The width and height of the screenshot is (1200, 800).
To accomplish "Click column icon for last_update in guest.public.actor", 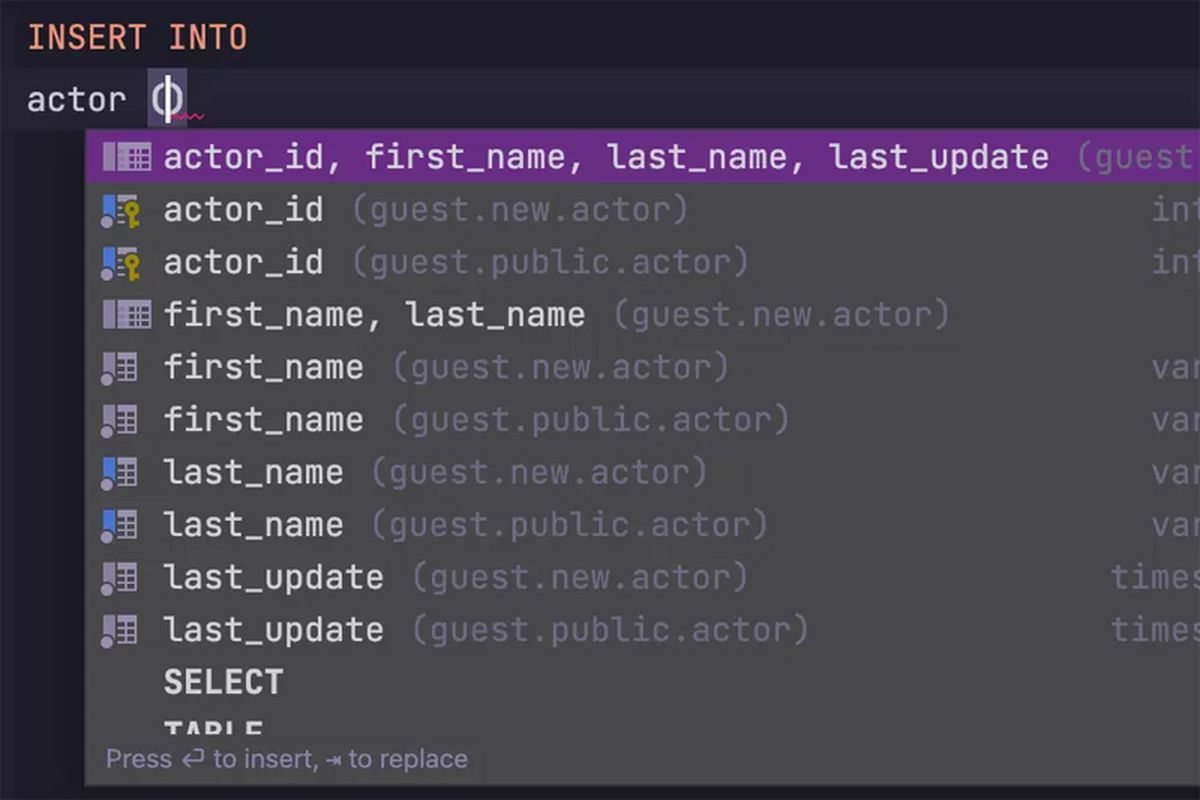I will [x=120, y=630].
